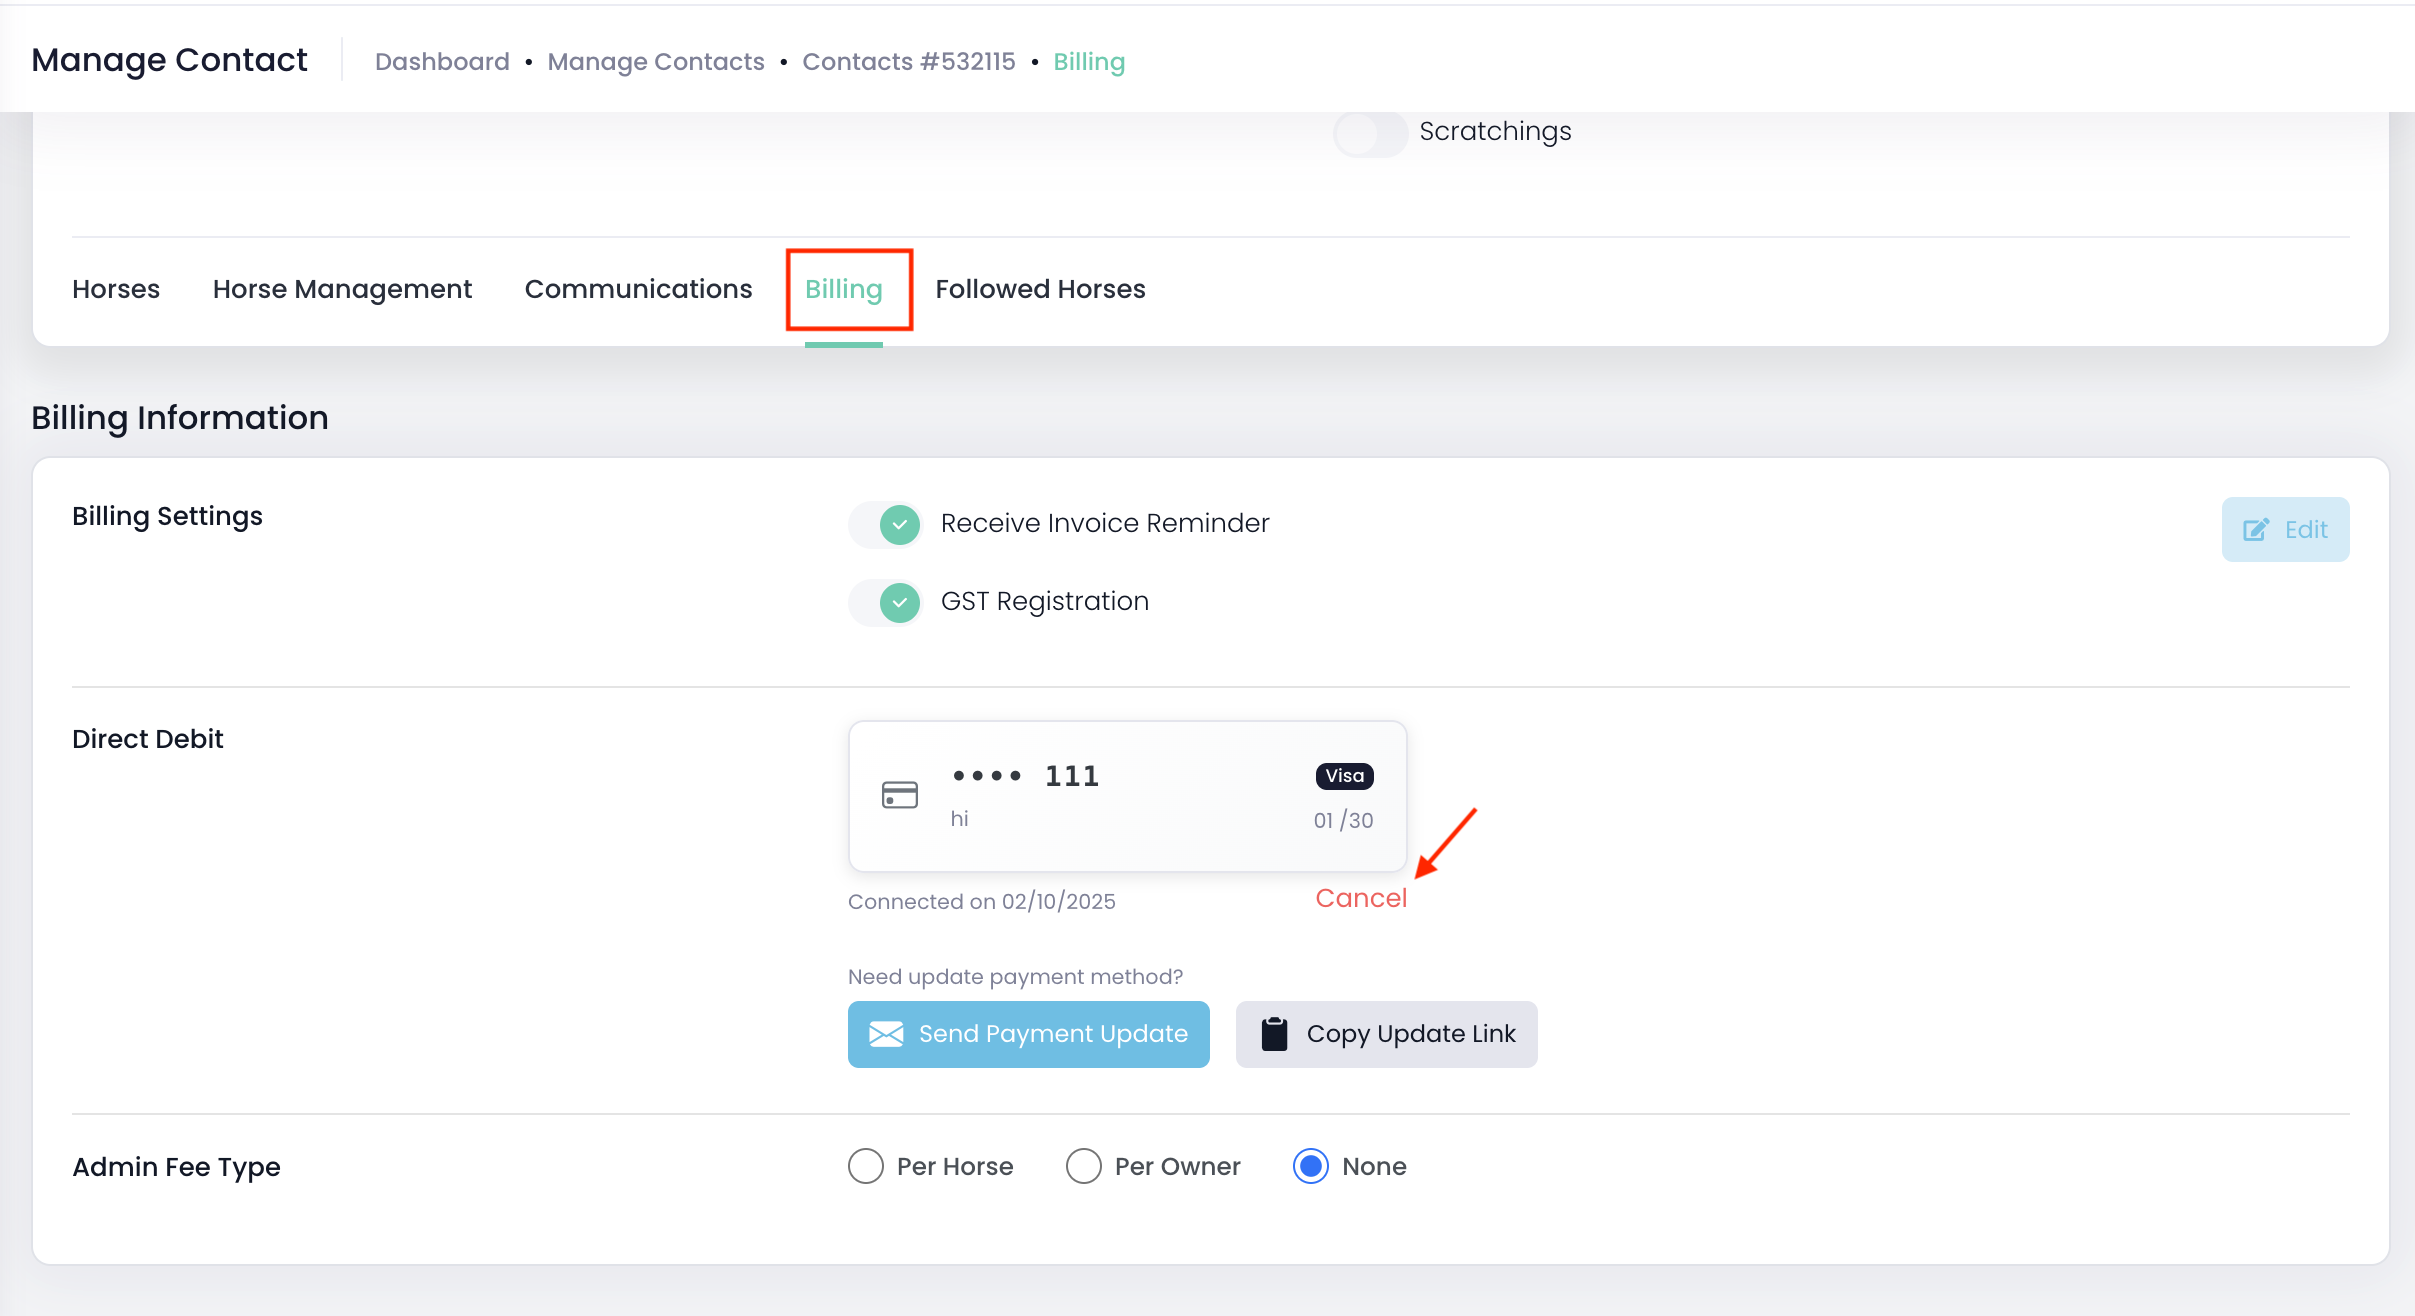Click the pencil icon on Edit button

[2256, 530]
